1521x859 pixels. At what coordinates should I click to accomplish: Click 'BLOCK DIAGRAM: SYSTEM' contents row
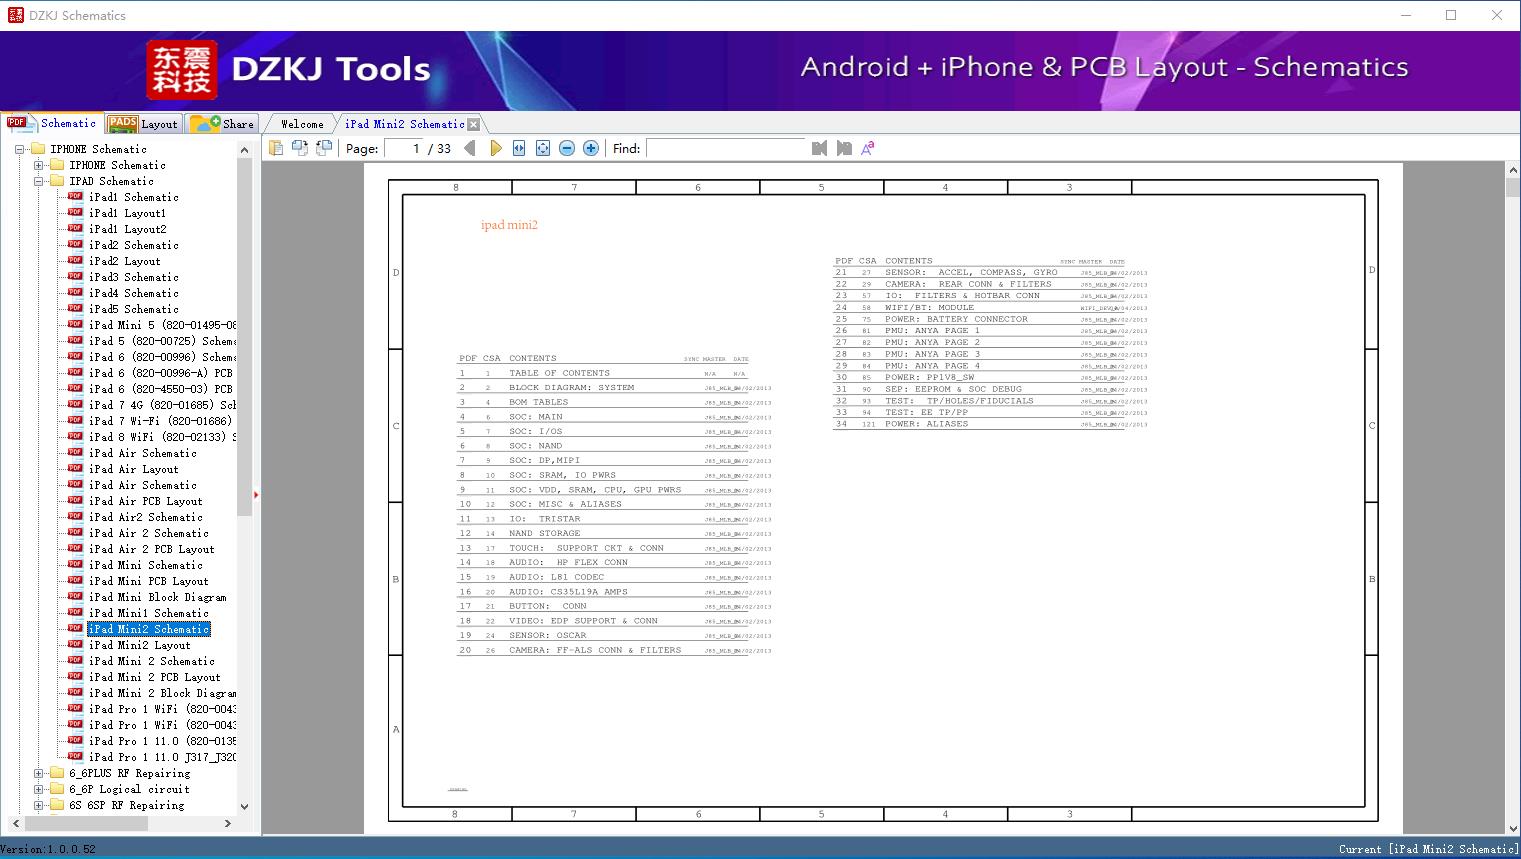[615, 388]
